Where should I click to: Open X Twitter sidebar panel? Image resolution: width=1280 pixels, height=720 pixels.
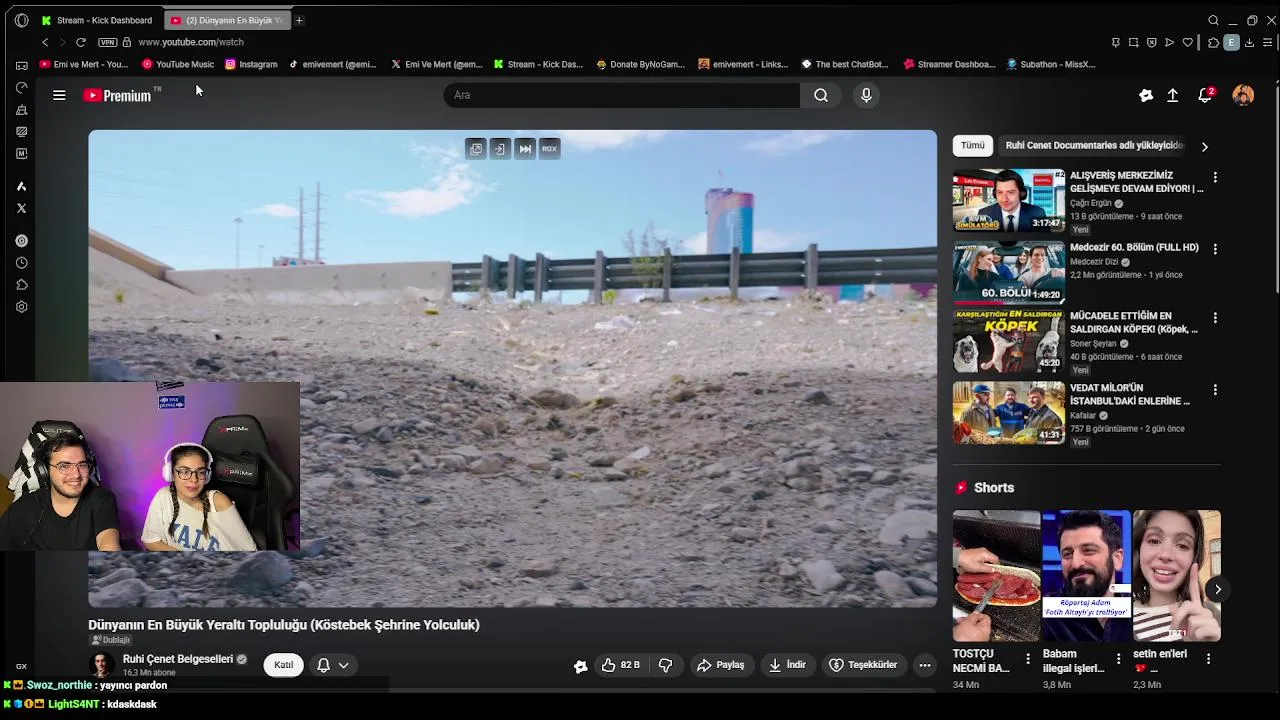[21, 208]
